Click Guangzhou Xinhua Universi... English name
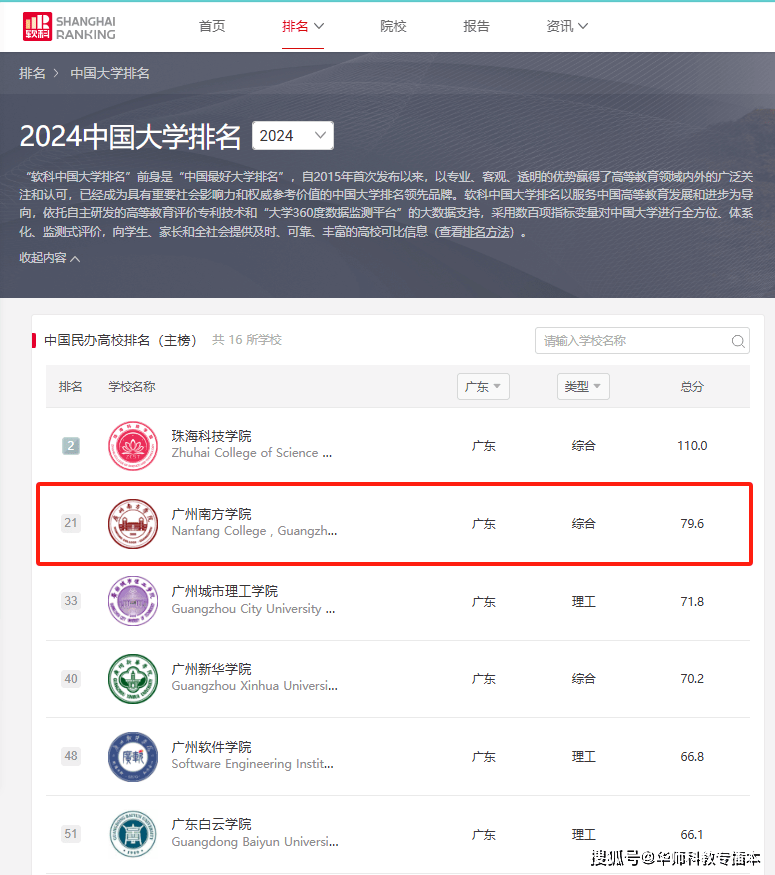The height and width of the screenshot is (875, 775). tap(254, 685)
